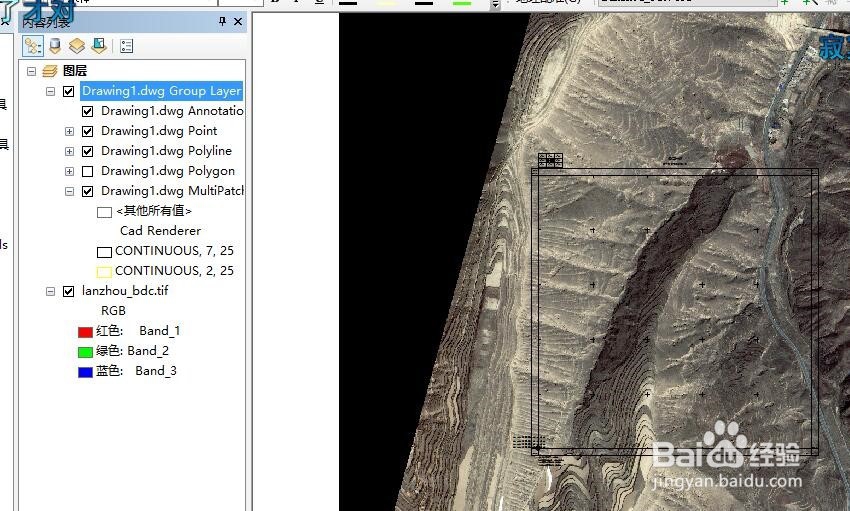Click CONTINUOUS, 7, 25 symbol swatch
Image resolution: width=850 pixels, height=511 pixels.
tap(104, 252)
